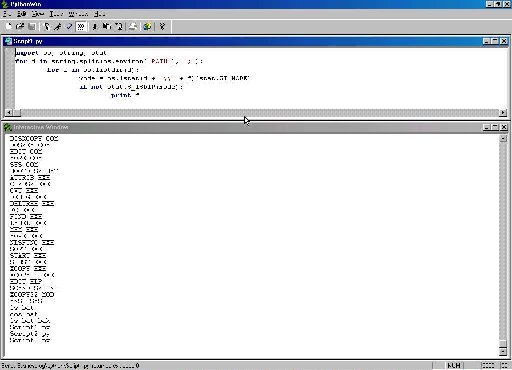Viewport: 512px width, 370px height.
Task: Open the File menu
Action: click(7, 14)
